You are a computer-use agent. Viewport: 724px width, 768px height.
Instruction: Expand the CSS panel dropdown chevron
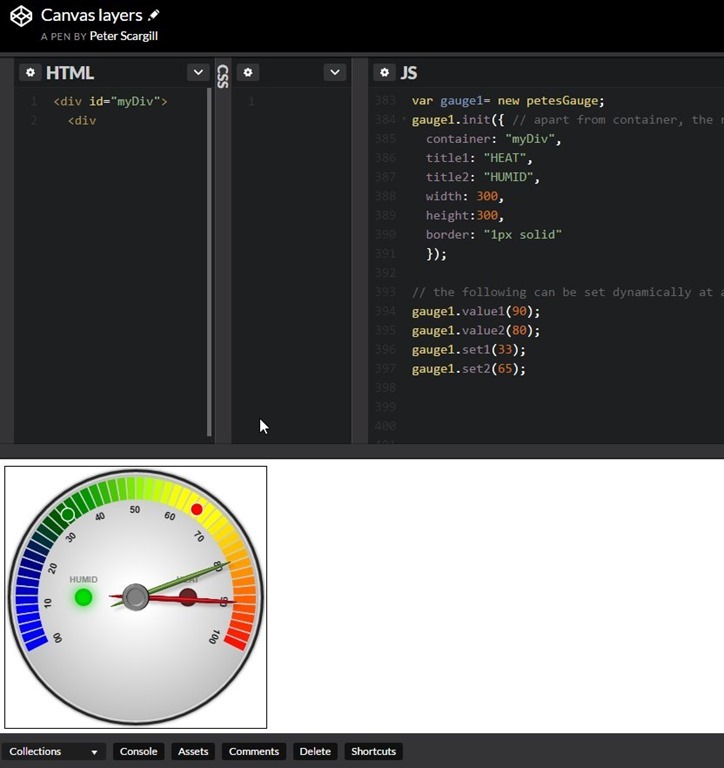coord(335,73)
